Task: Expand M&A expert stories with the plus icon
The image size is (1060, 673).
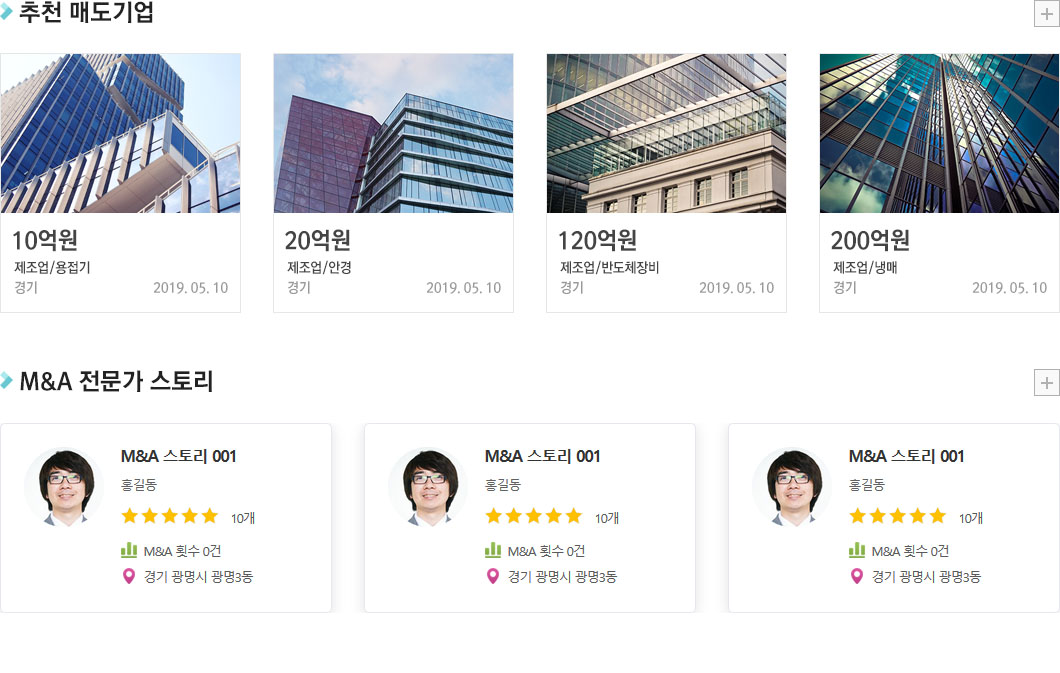Action: click(x=1046, y=382)
